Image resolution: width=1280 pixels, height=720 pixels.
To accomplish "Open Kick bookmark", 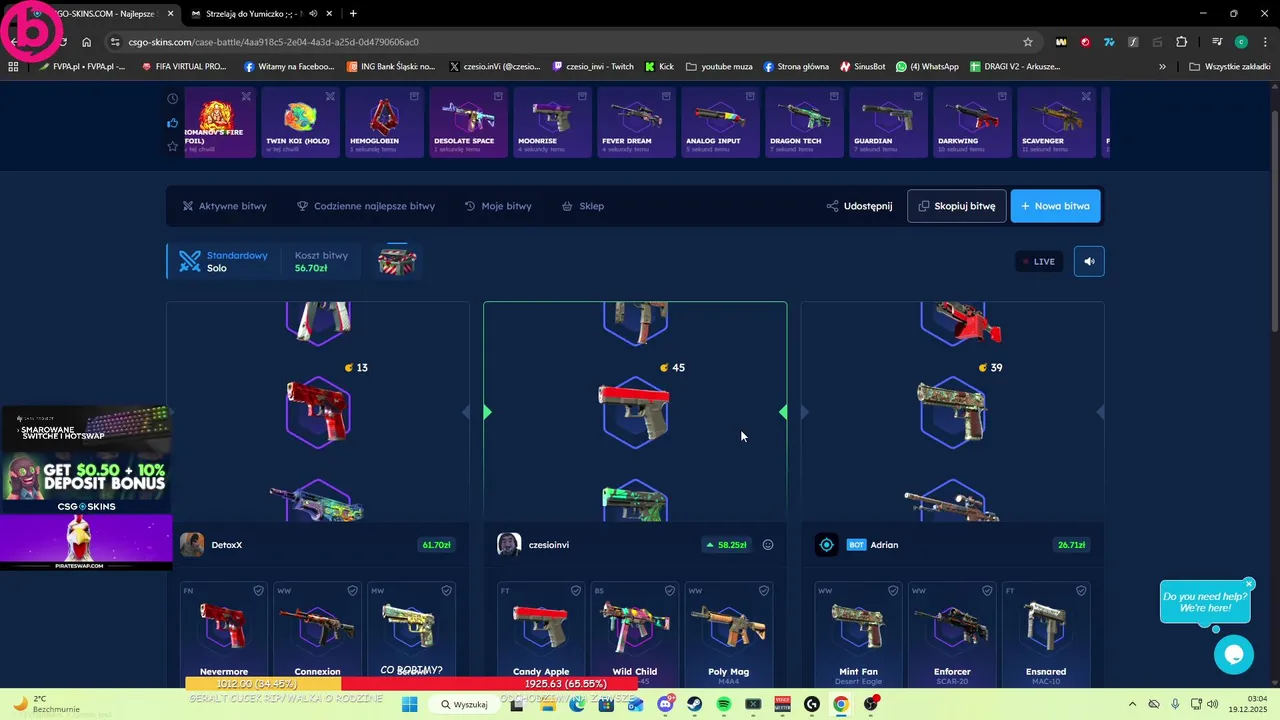I will point(659,67).
